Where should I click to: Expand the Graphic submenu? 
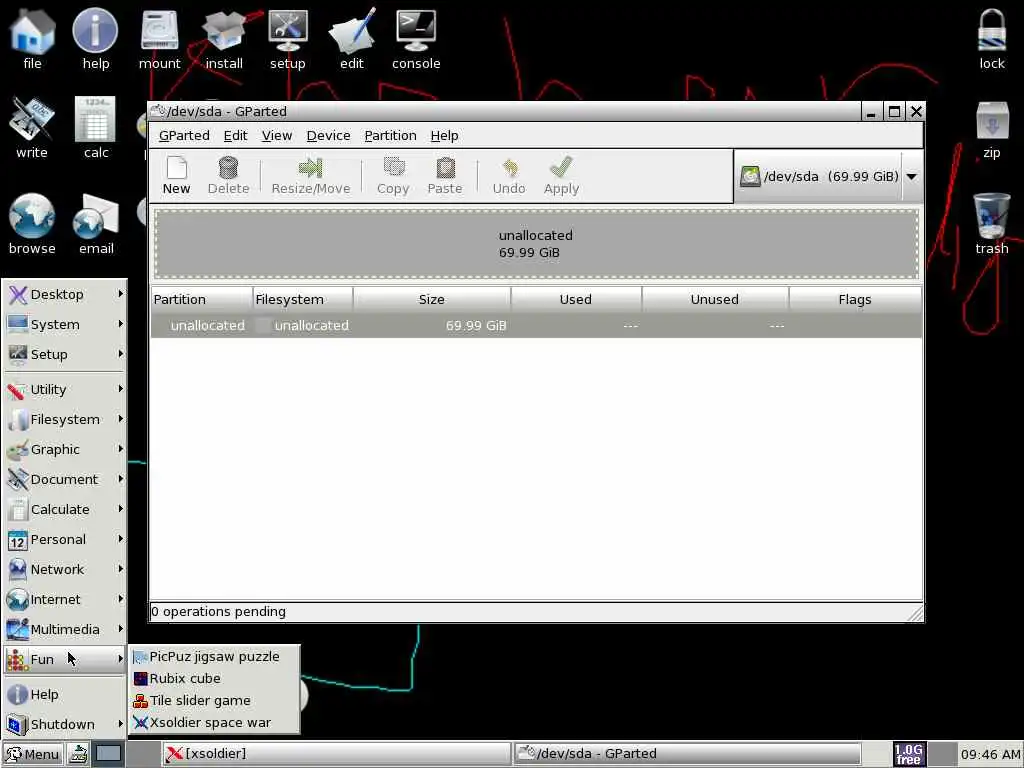click(65, 450)
